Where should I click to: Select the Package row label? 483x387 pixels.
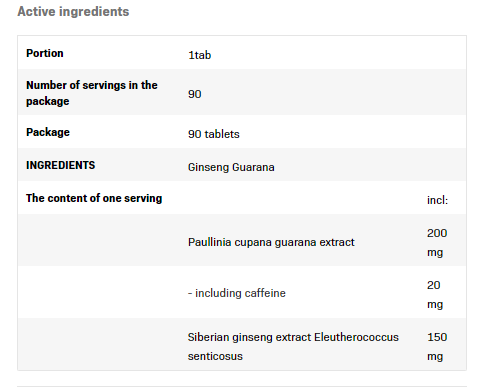(48, 132)
